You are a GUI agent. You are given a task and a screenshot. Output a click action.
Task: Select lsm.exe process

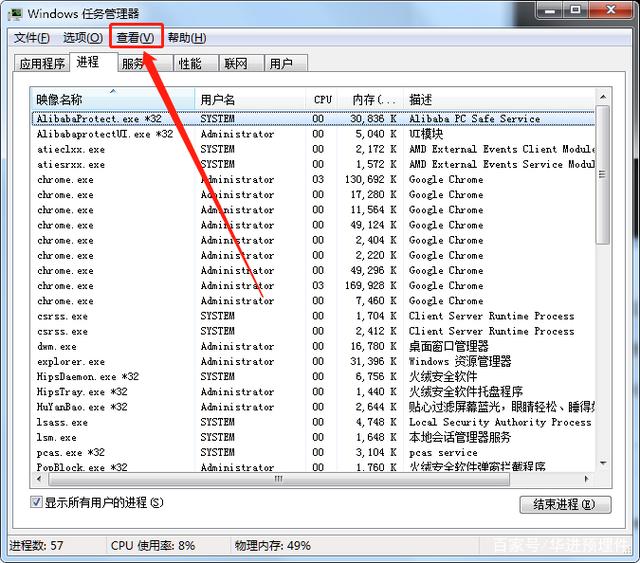(313, 438)
